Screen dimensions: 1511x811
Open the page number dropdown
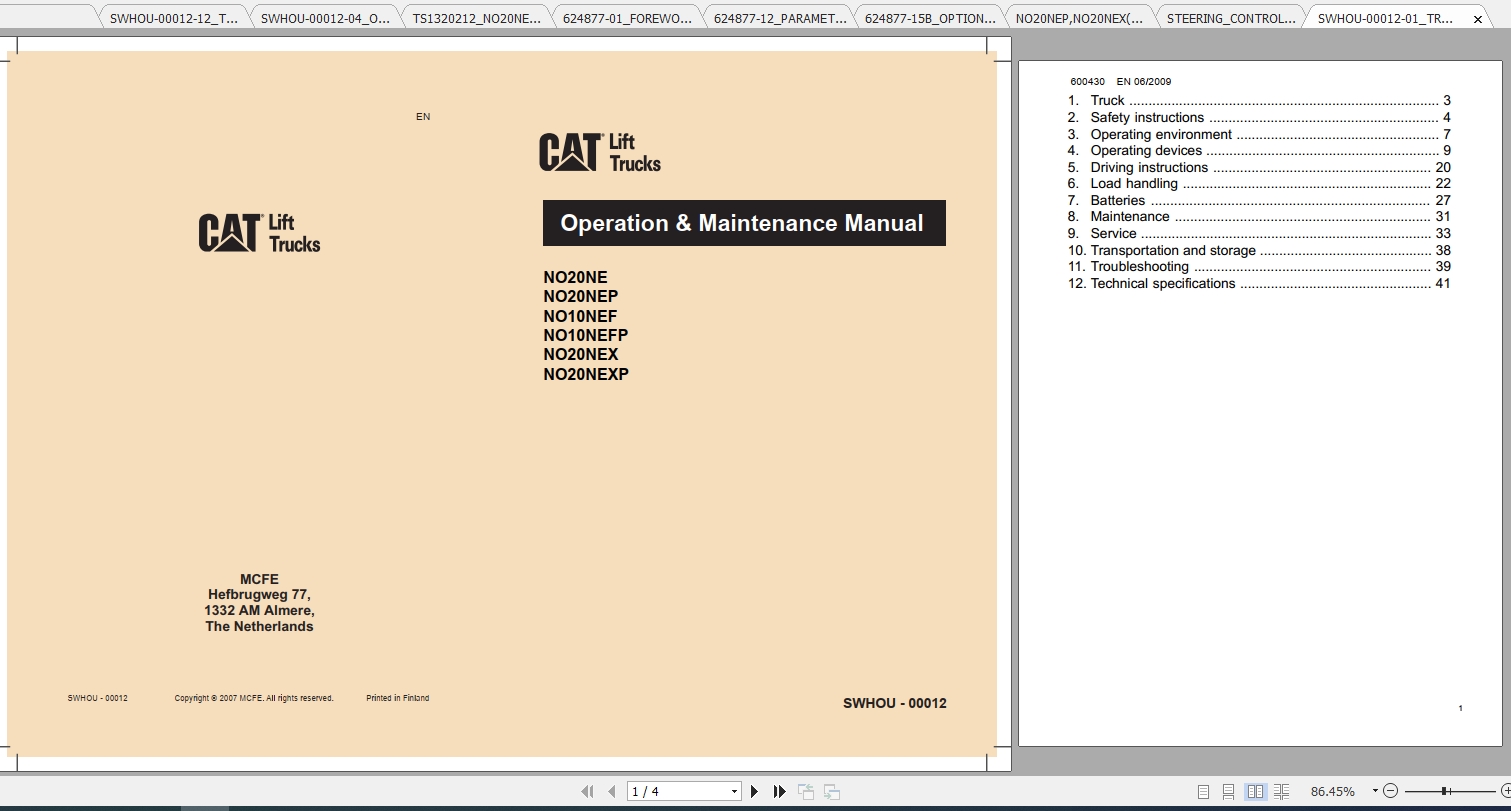(x=734, y=790)
